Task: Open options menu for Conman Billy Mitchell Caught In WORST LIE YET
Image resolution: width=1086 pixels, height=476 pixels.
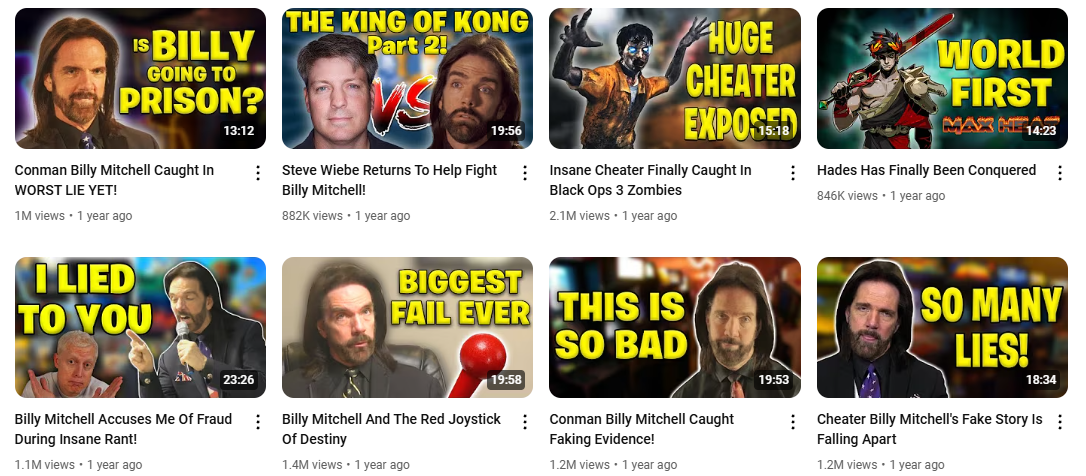Action: (258, 173)
